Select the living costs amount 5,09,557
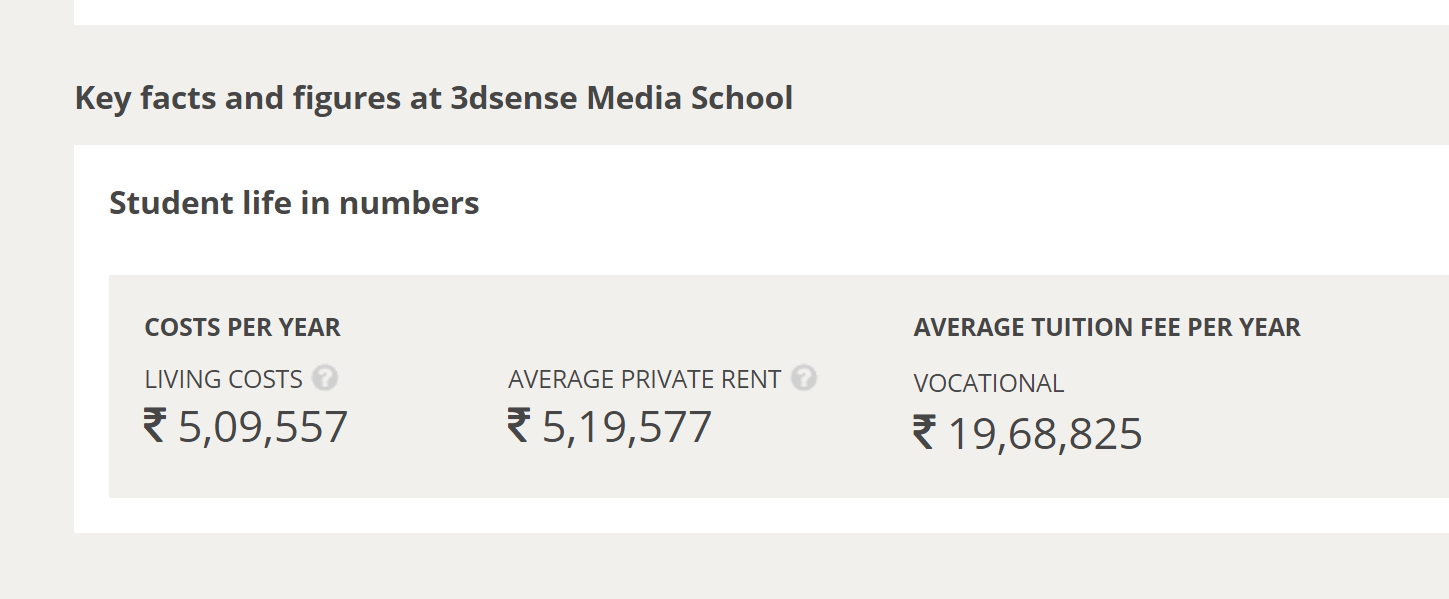The image size is (1449, 599). pyautogui.click(x=263, y=427)
